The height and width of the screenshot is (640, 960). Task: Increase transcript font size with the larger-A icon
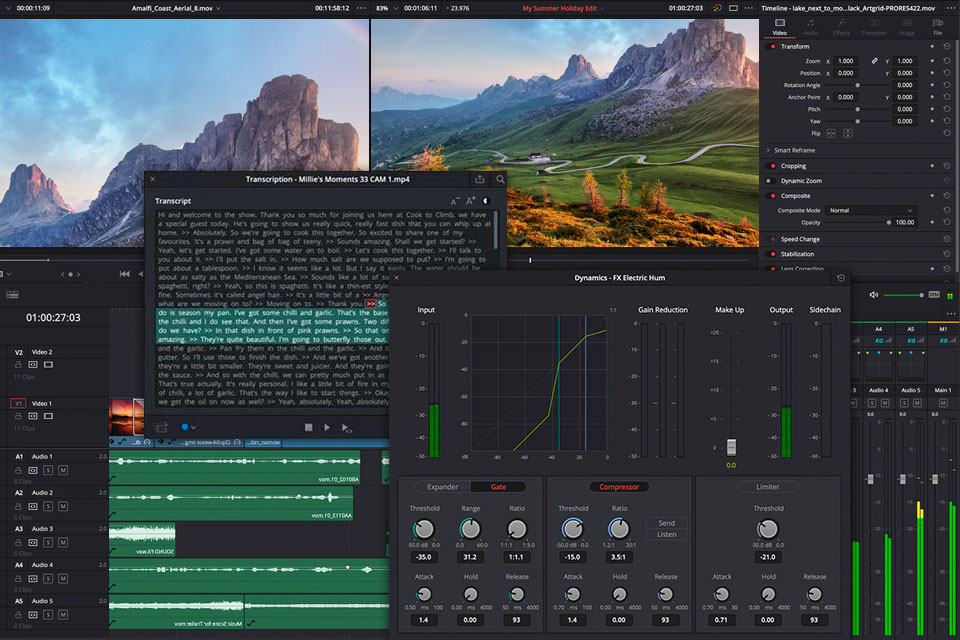point(470,201)
